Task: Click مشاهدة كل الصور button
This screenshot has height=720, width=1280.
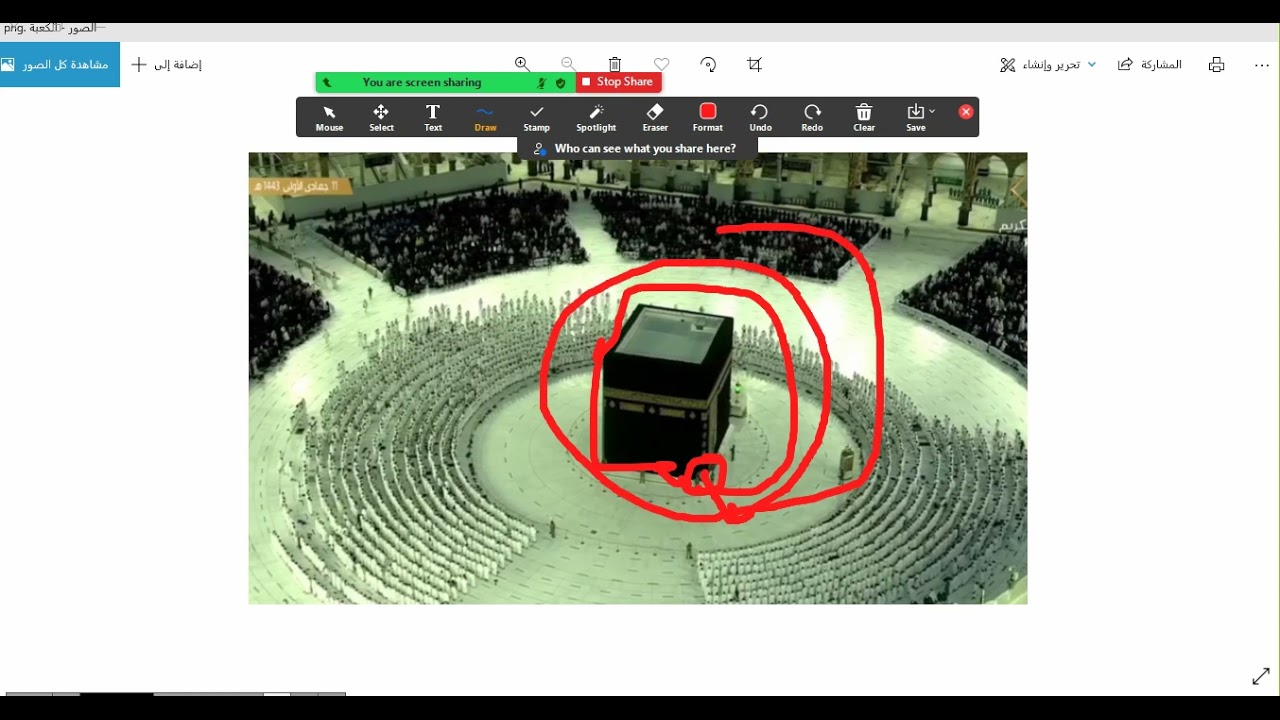Action: [x=60, y=64]
